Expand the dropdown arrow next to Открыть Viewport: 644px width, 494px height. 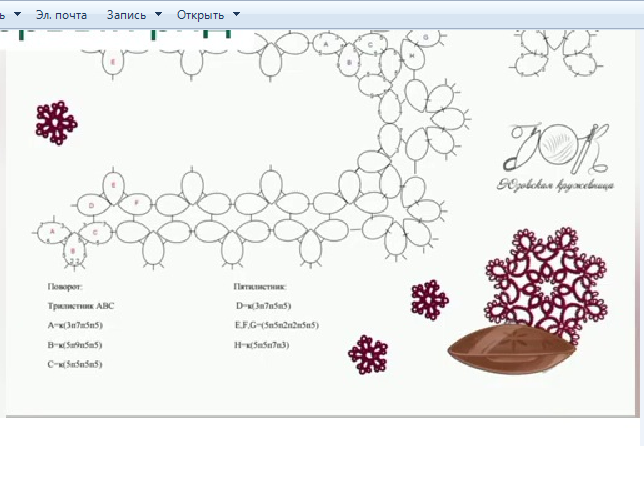click(x=236, y=14)
